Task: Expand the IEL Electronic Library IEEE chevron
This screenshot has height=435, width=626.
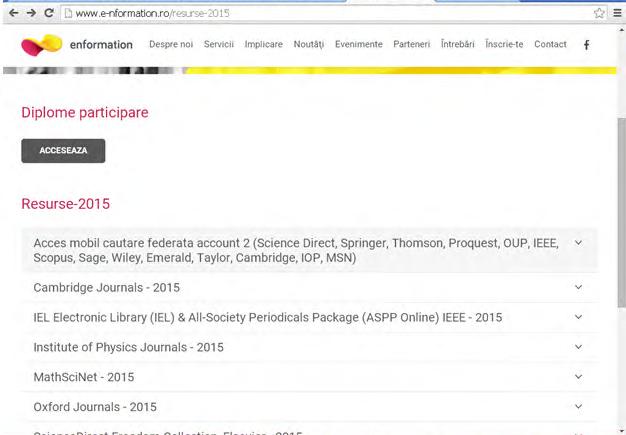Action: [578, 317]
